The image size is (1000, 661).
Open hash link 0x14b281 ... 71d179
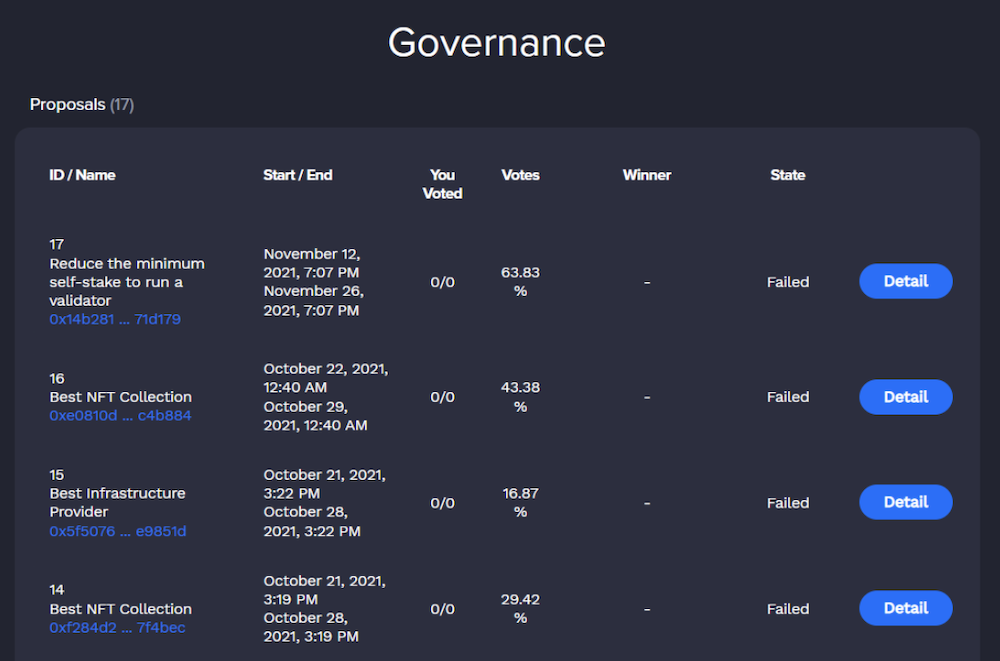coord(113,319)
